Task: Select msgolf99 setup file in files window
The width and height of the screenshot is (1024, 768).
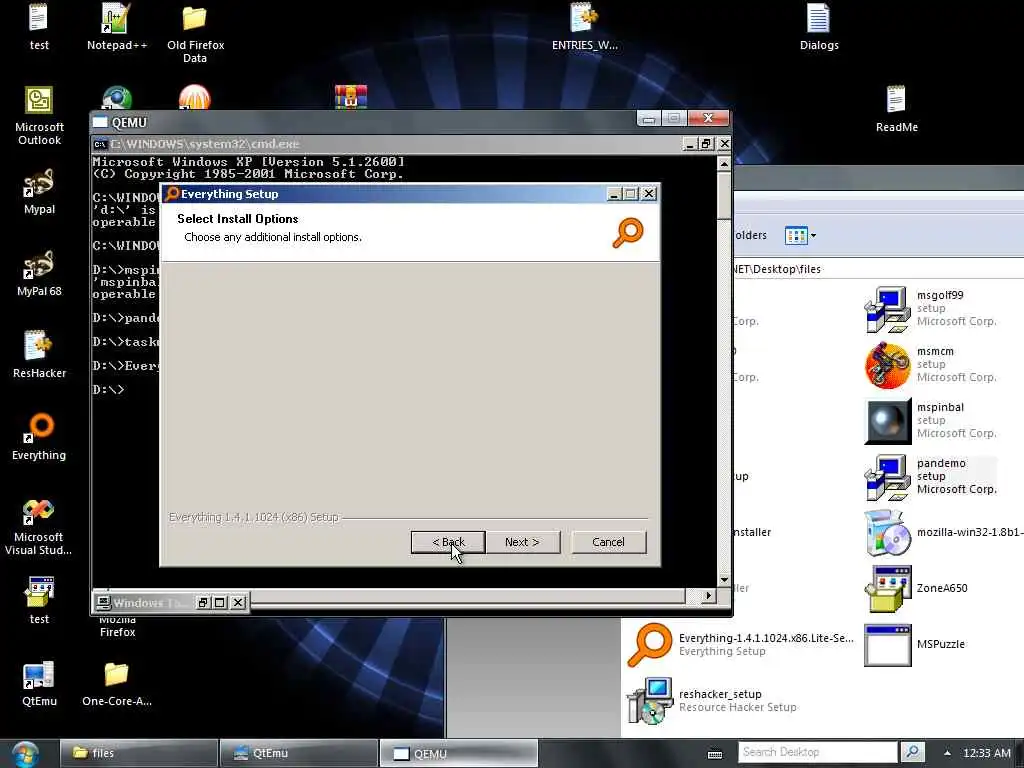Action: pos(931,308)
